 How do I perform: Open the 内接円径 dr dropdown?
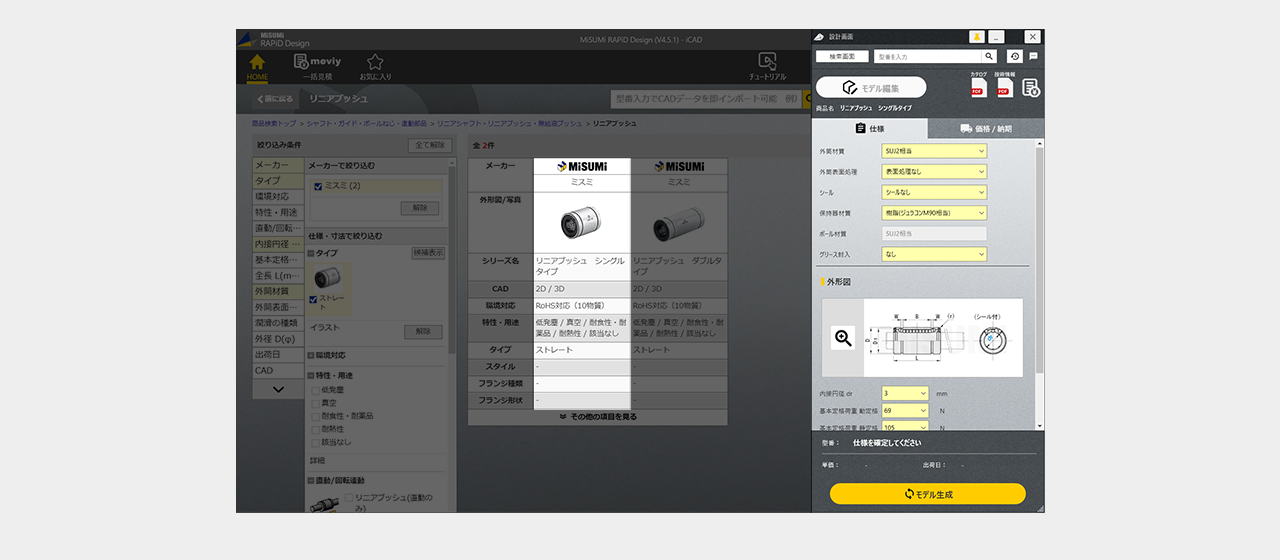[905, 394]
